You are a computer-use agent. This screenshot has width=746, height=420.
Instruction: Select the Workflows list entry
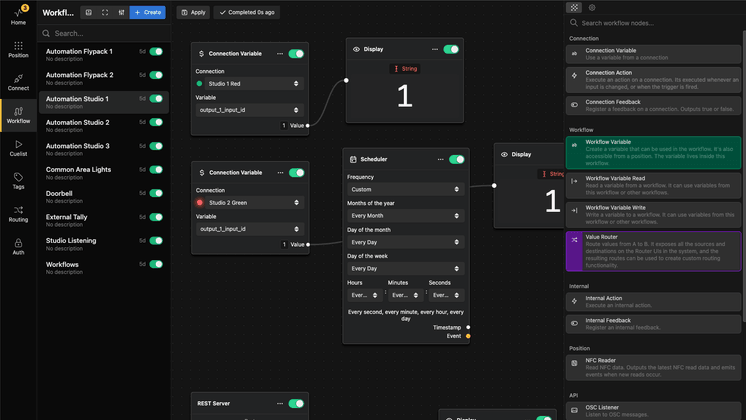tap(104, 268)
